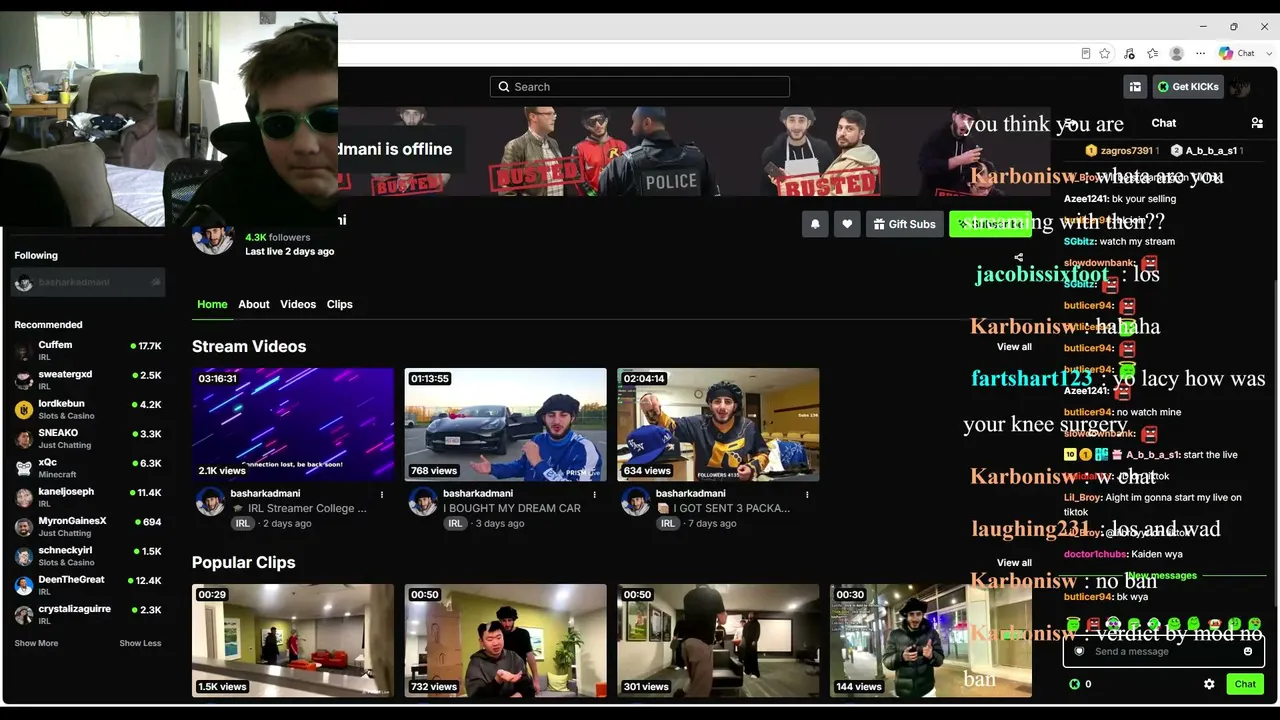Open the 301 views popular clip
The height and width of the screenshot is (720, 1280).
click(x=718, y=641)
